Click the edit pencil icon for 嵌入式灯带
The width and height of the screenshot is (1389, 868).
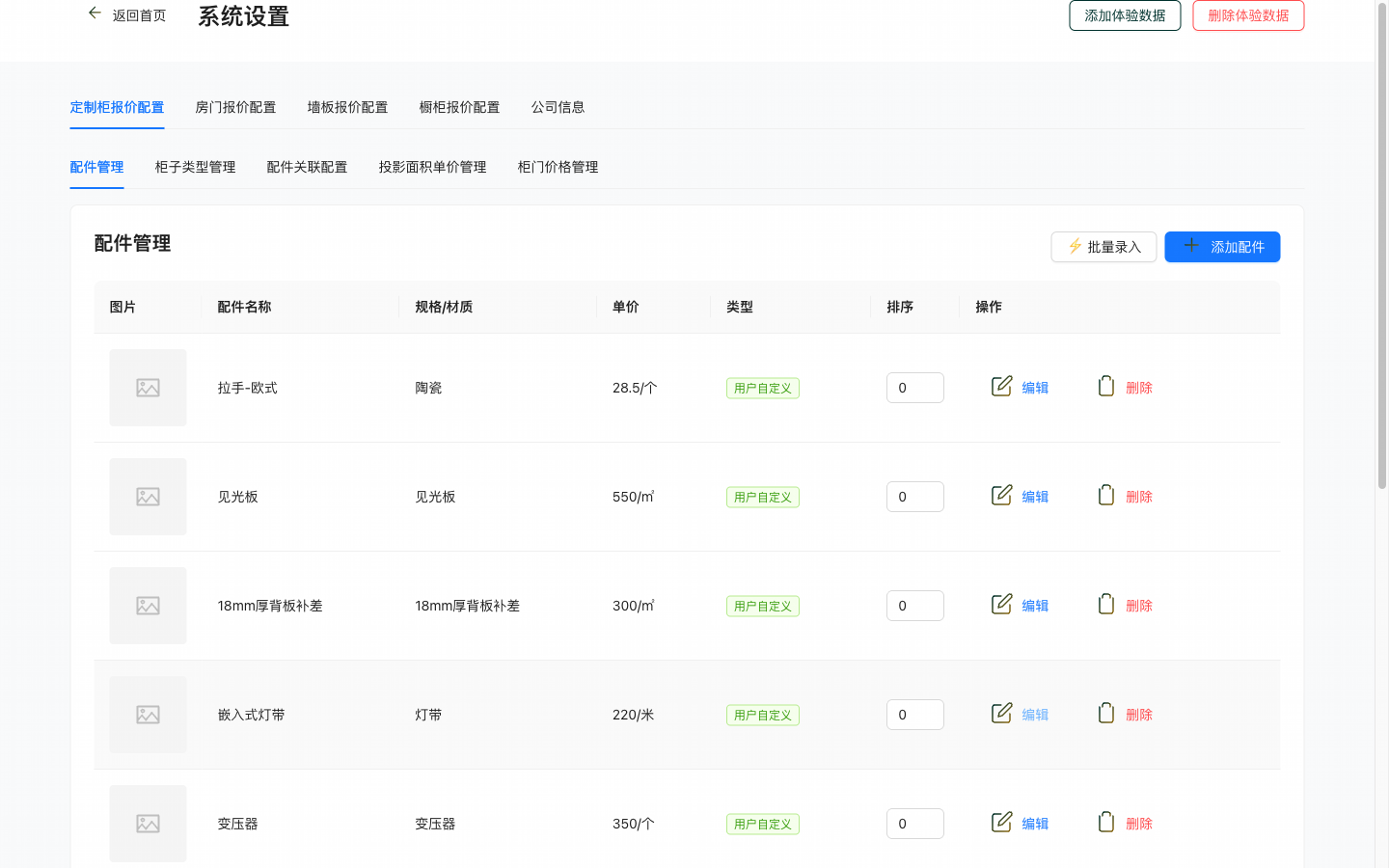(1002, 713)
